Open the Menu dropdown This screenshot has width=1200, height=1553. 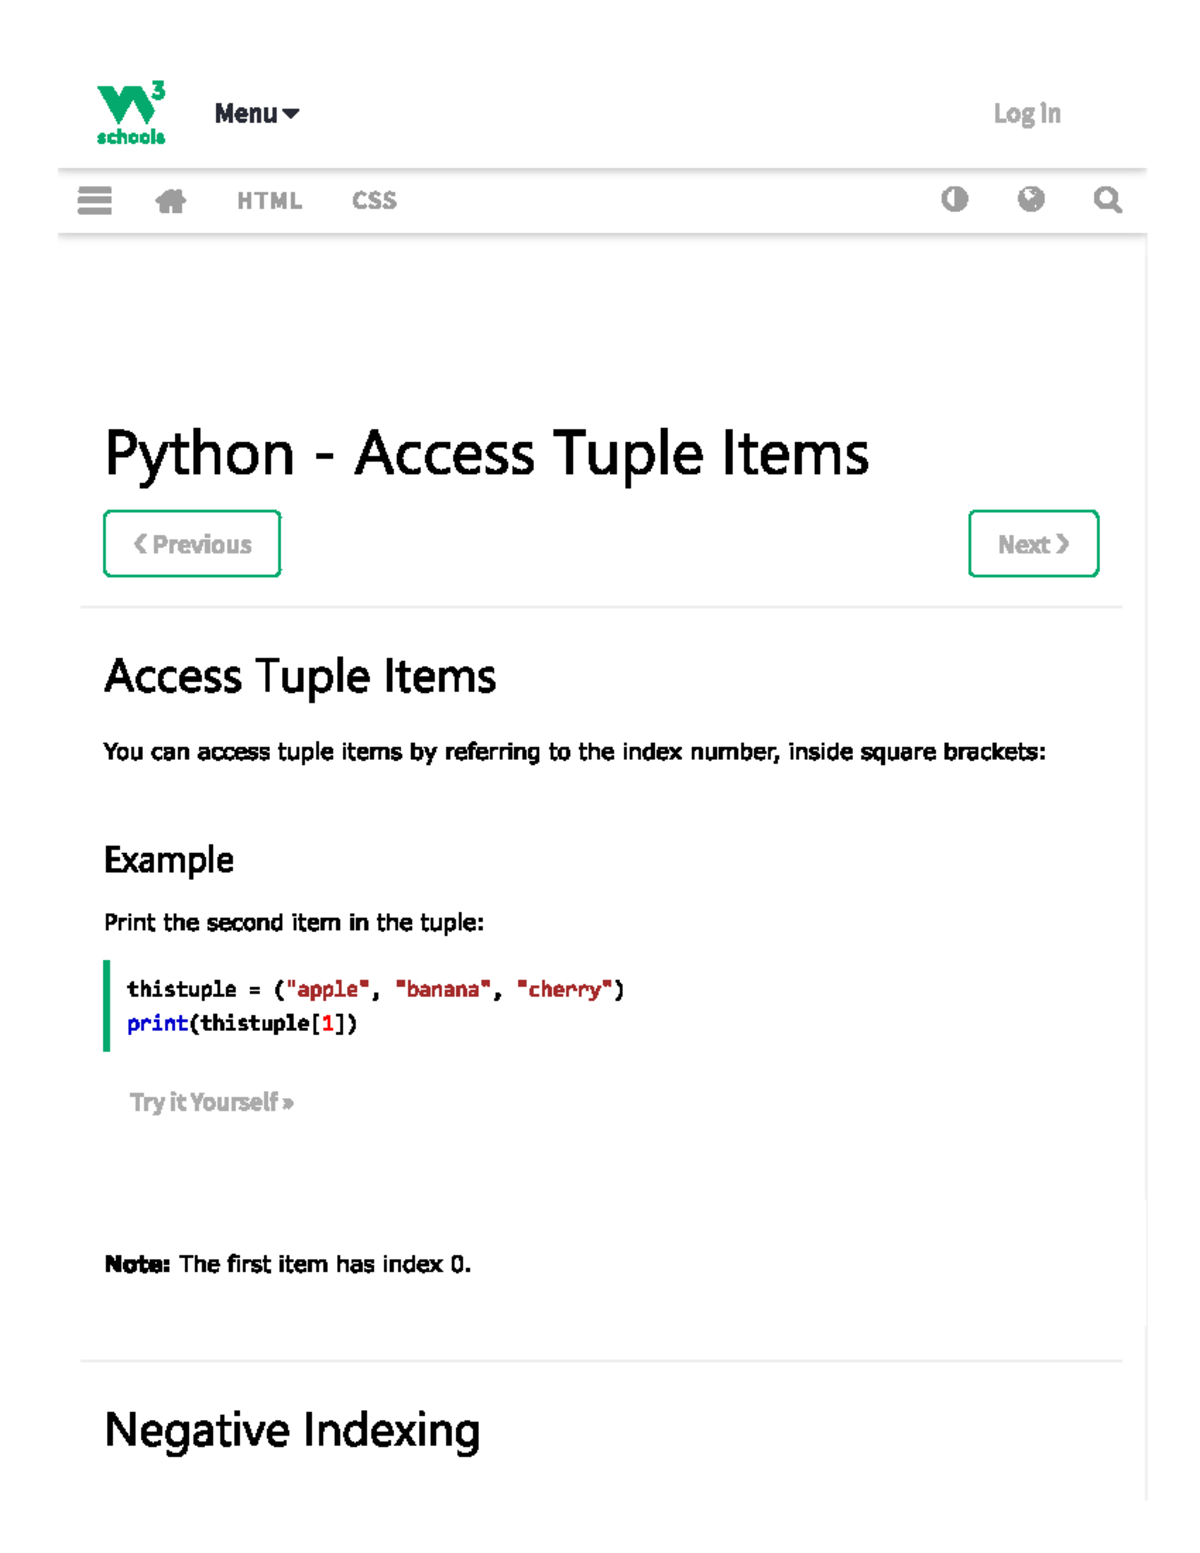248,113
